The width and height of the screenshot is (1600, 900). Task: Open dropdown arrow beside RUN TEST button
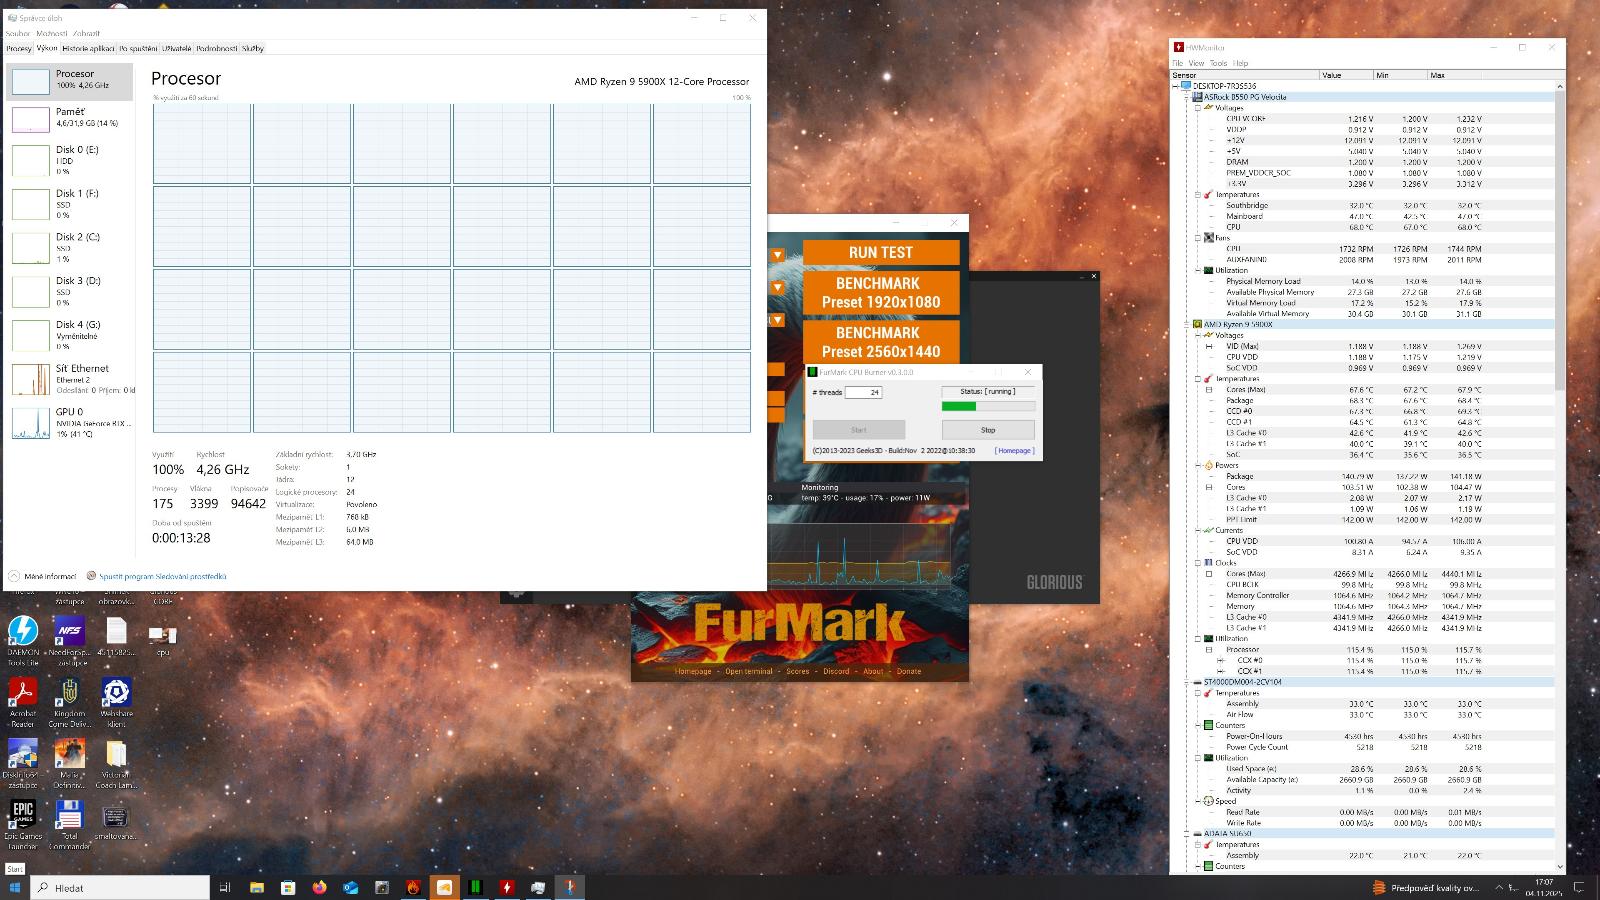pyautogui.click(x=777, y=254)
